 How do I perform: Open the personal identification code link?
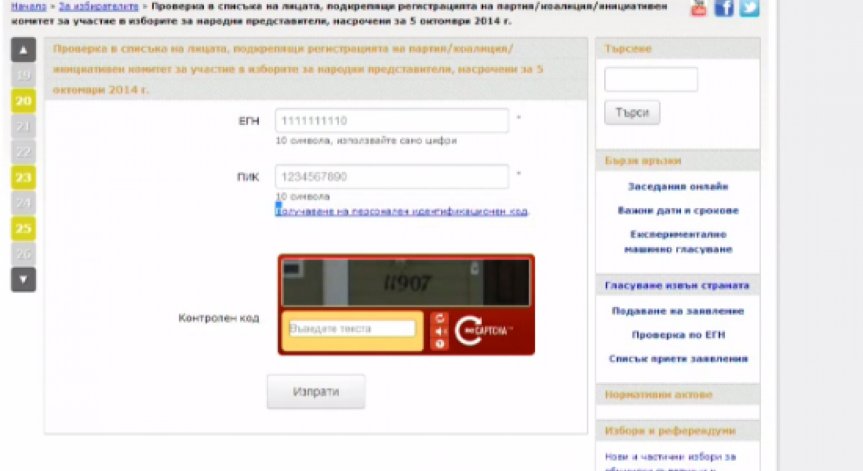pyautogui.click(x=402, y=211)
